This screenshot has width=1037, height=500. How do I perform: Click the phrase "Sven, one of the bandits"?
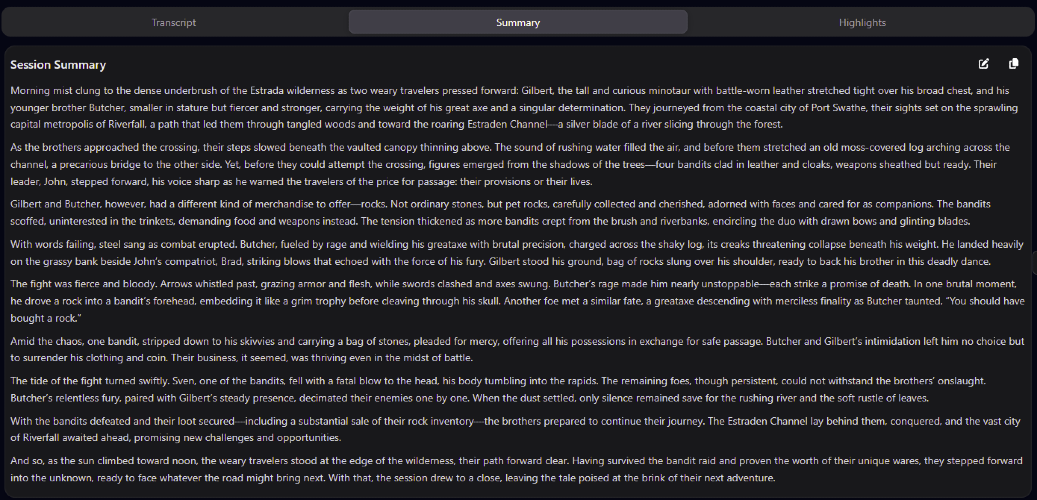[x=230, y=381]
